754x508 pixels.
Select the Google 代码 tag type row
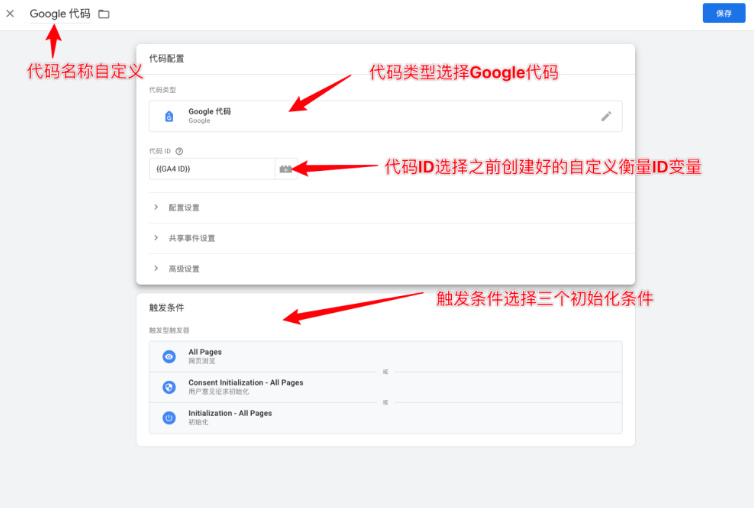(386, 116)
